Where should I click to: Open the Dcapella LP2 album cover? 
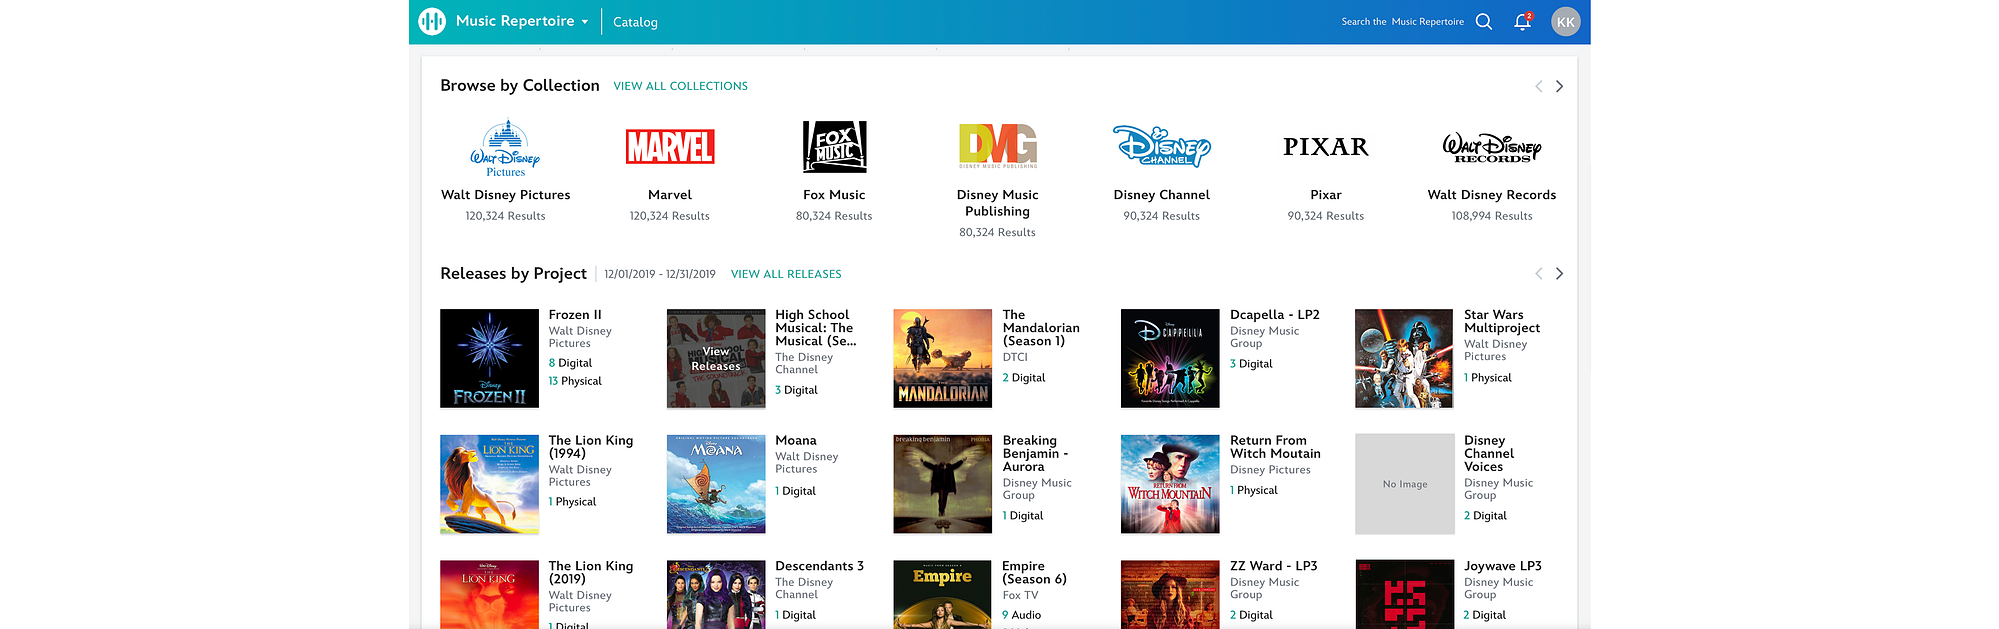(x=1170, y=358)
